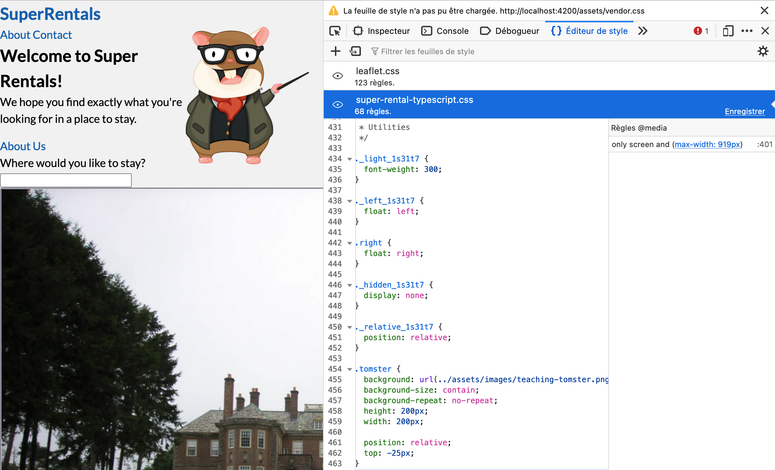
Task: Create a new style sheet with plus icon
Action: (336, 51)
